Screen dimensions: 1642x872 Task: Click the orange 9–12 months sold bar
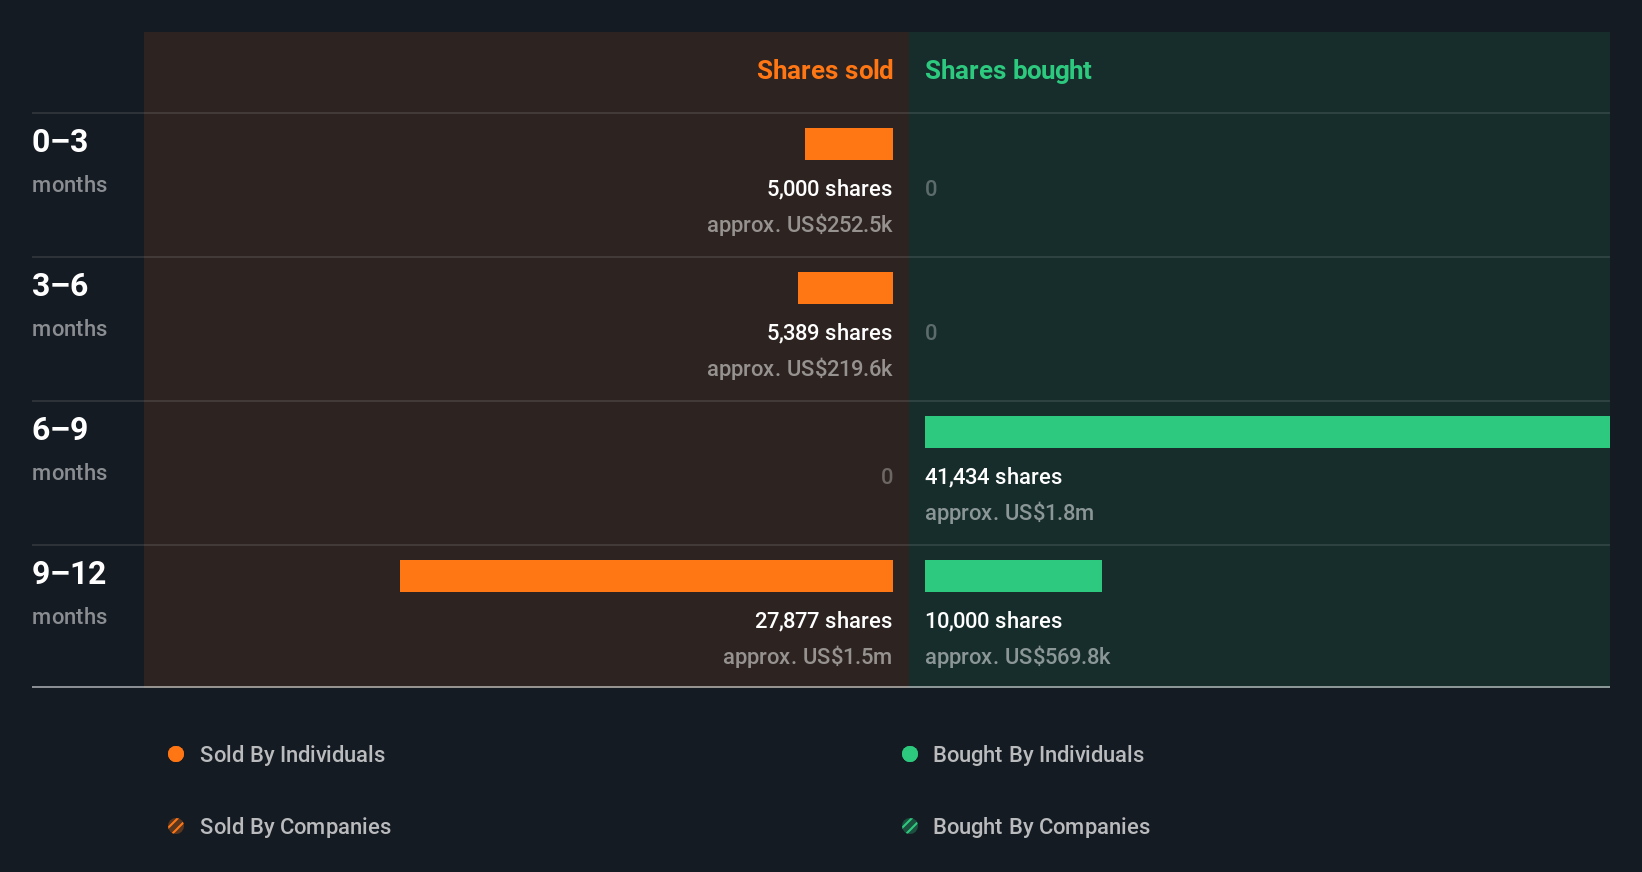646,576
